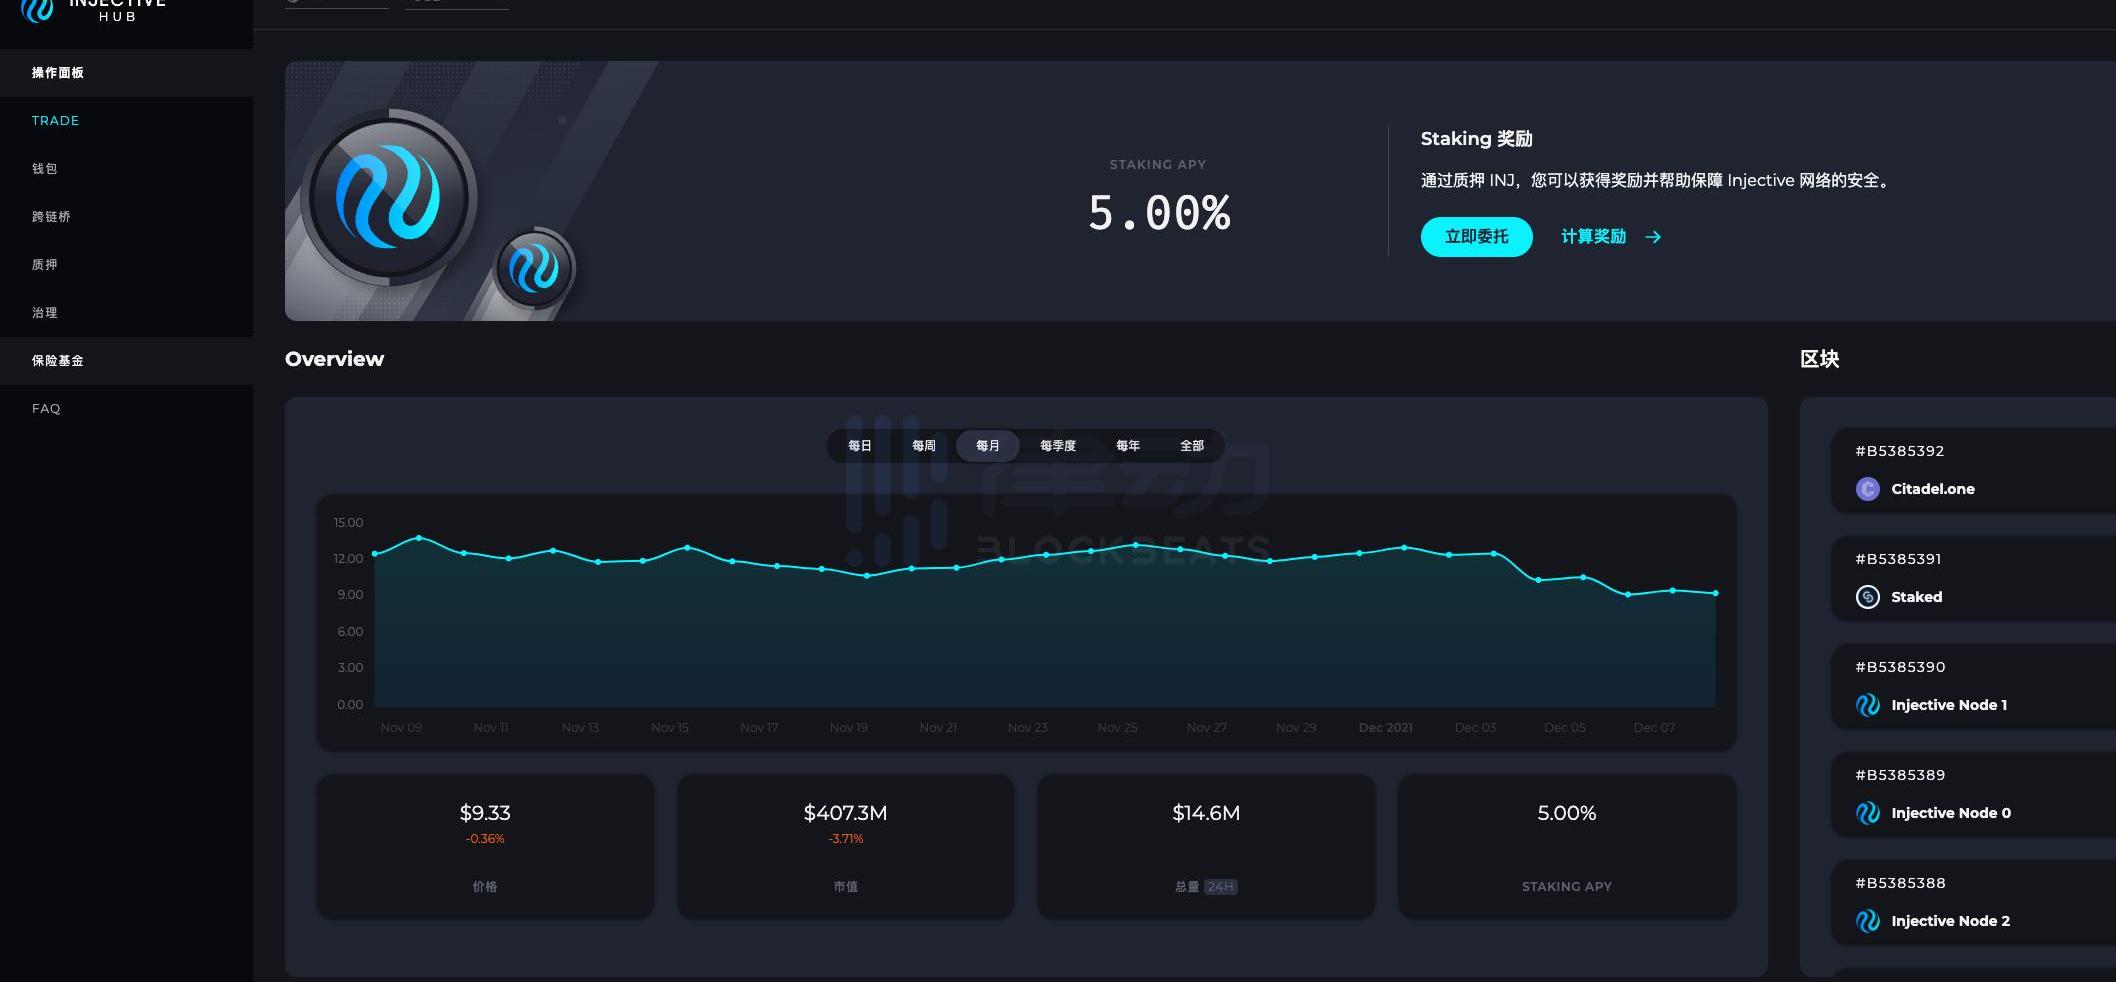
Task: Open the TRADE menu item
Action: [55, 121]
